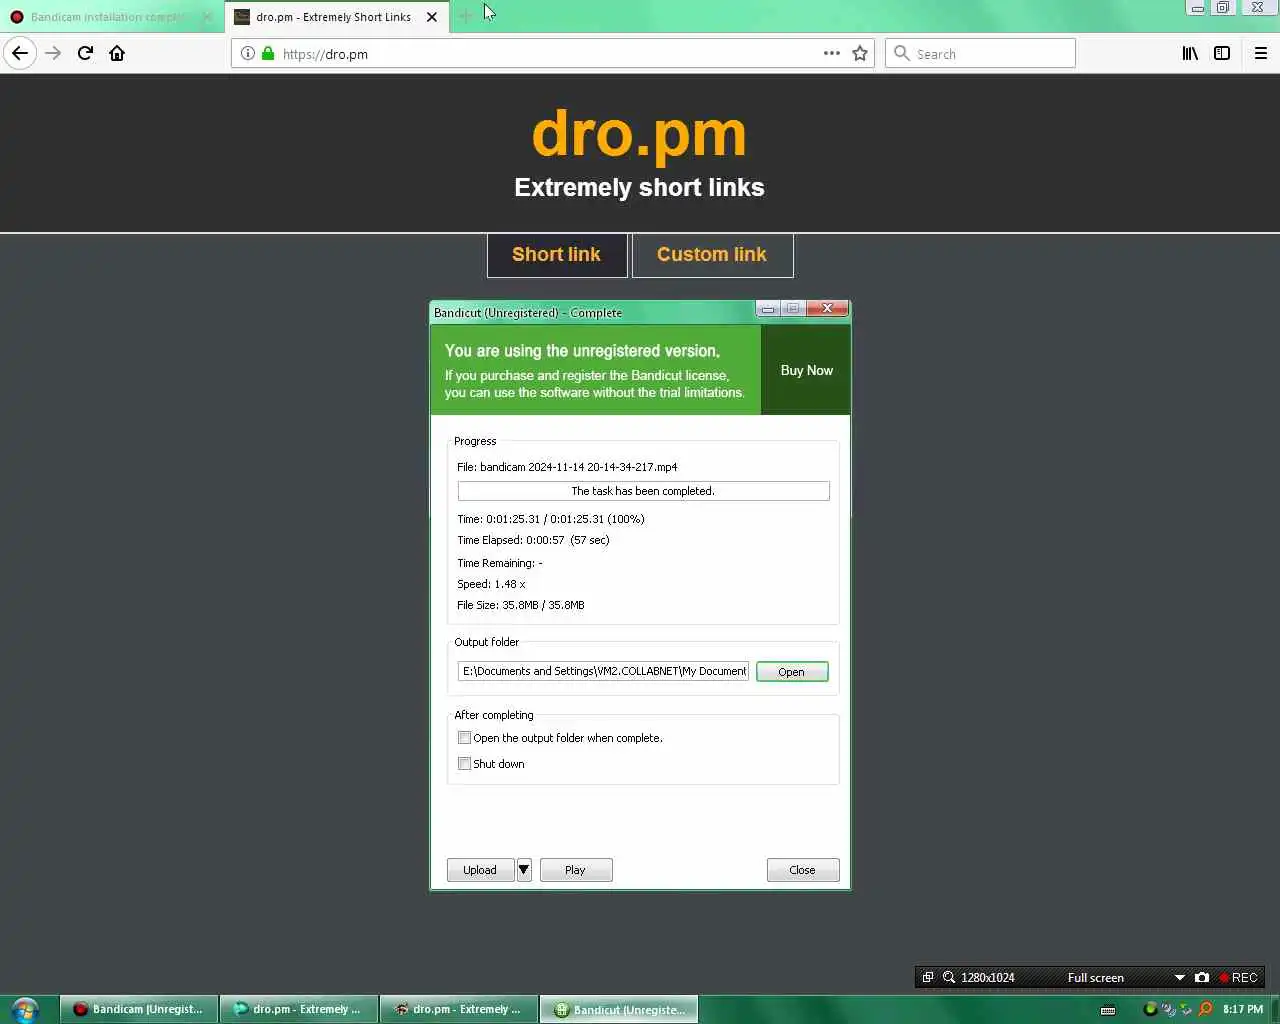
Task: Click the file name bandicam 2024-11-14 text
Action: 578,467
